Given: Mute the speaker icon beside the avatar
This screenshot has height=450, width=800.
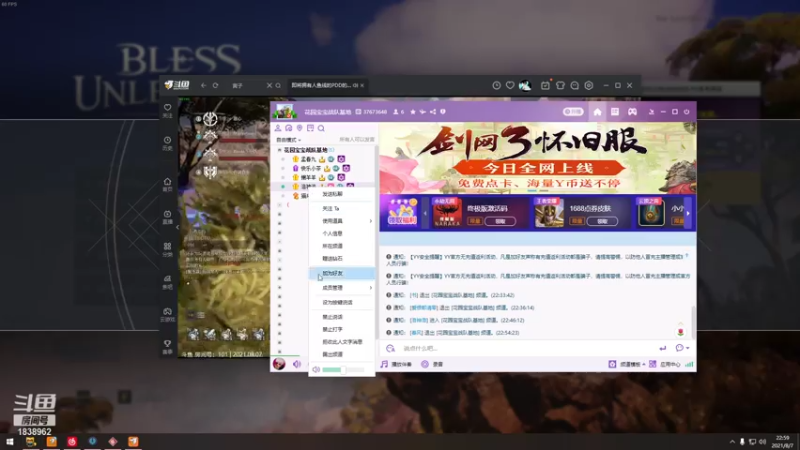Looking at the screenshot, I should [297, 364].
